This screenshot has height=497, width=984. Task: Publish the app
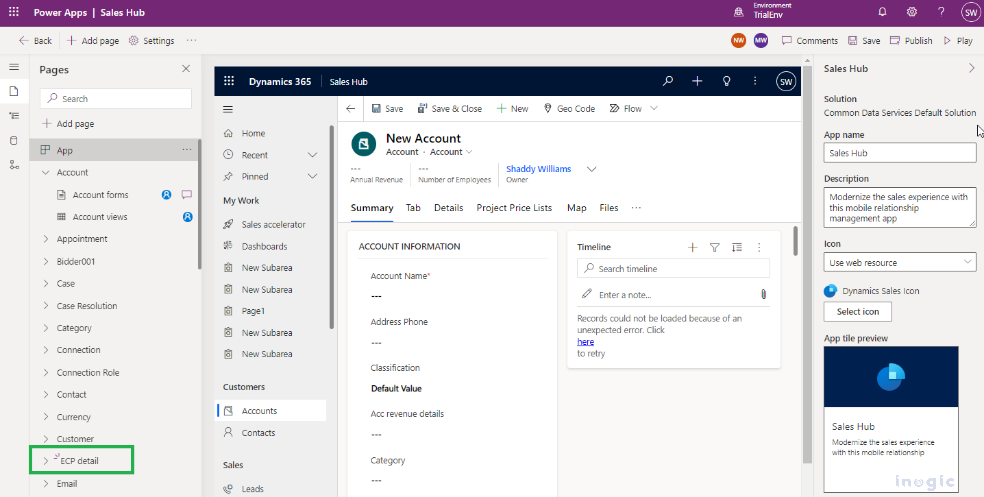point(911,40)
